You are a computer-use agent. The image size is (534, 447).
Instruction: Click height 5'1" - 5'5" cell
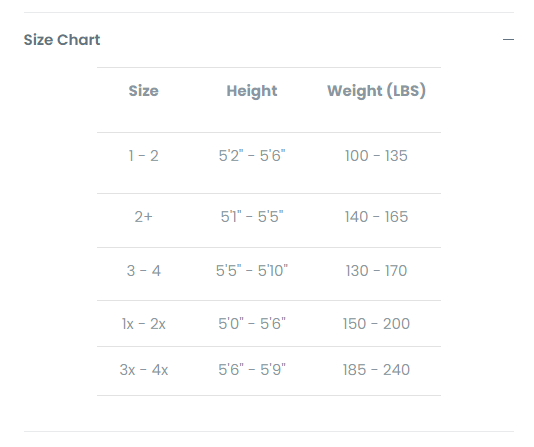(x=252, y=217)
